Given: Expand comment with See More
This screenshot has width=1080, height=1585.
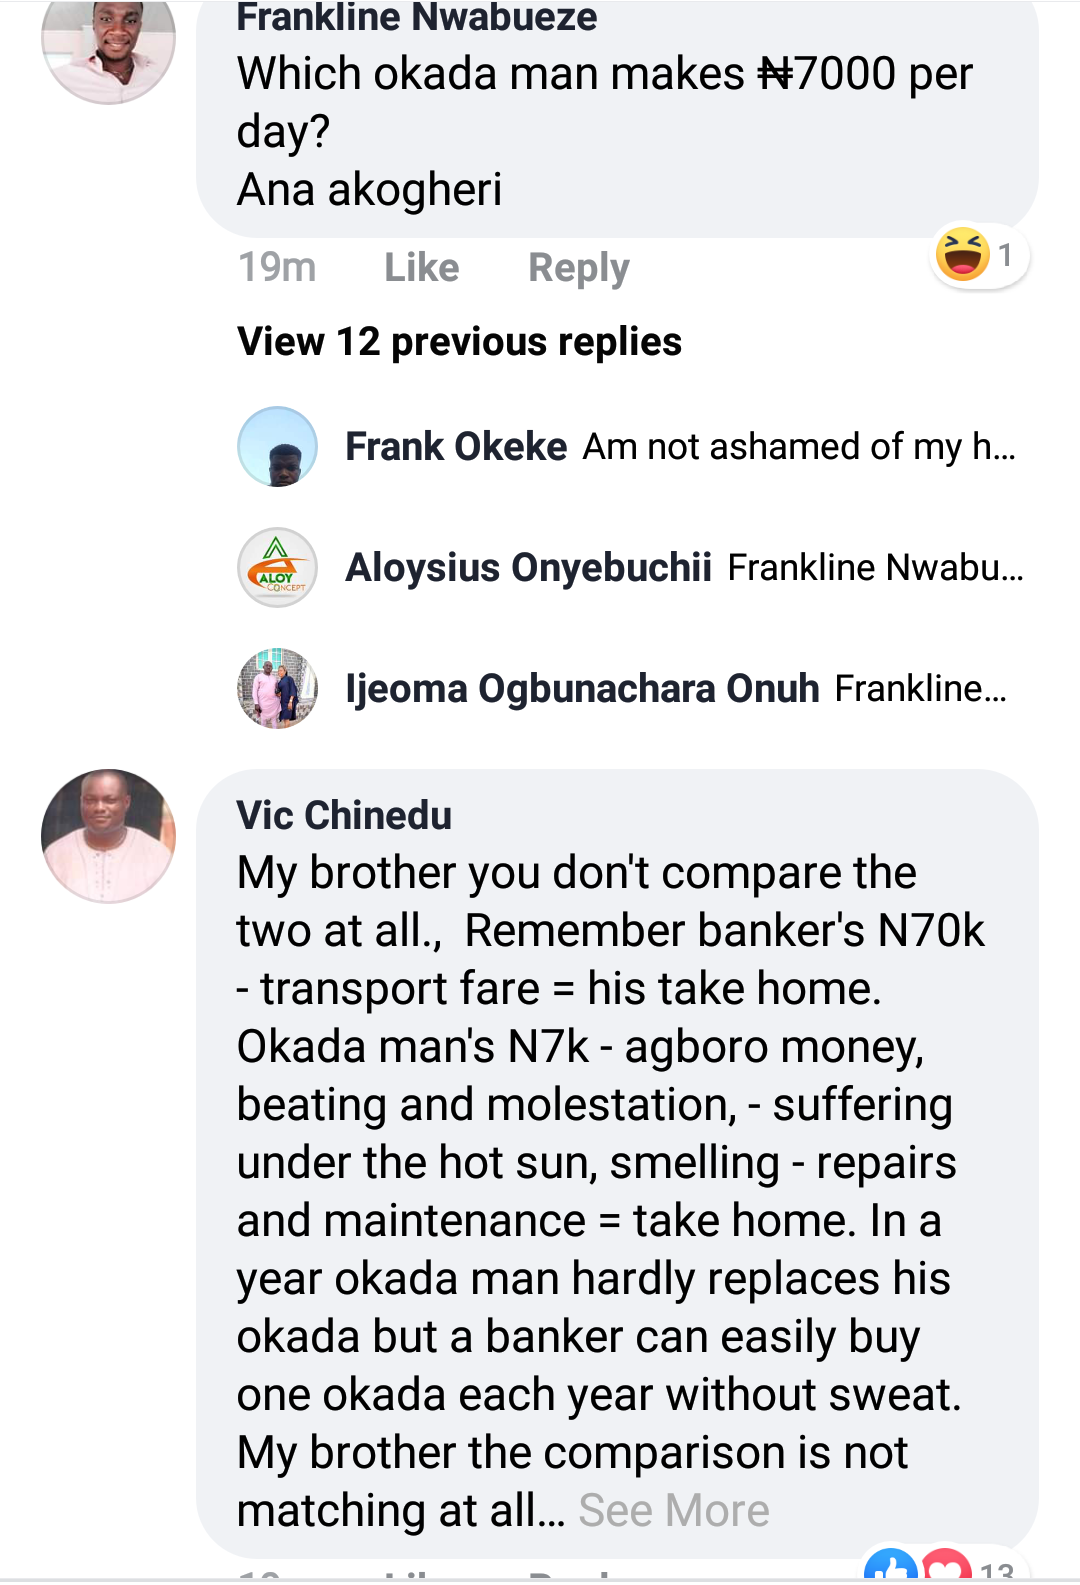Looking at the screenshot, I should pyautogui.click(x=673, y=1510).
